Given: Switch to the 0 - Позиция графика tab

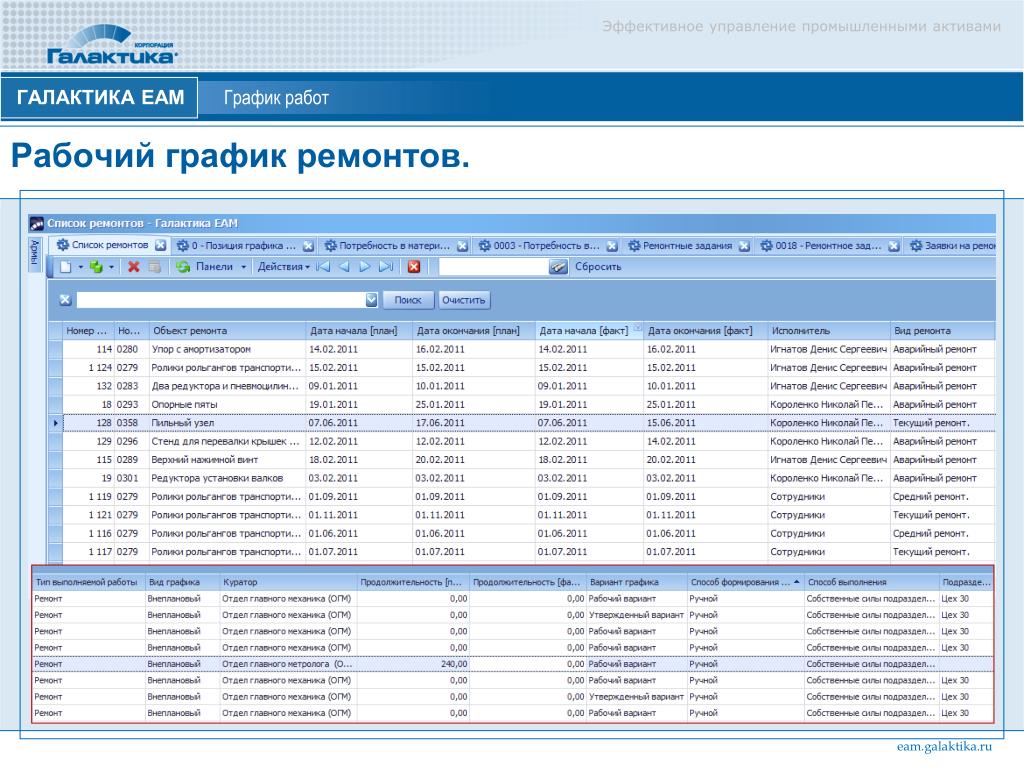Looking at the screenshot, I should [244, 246].
